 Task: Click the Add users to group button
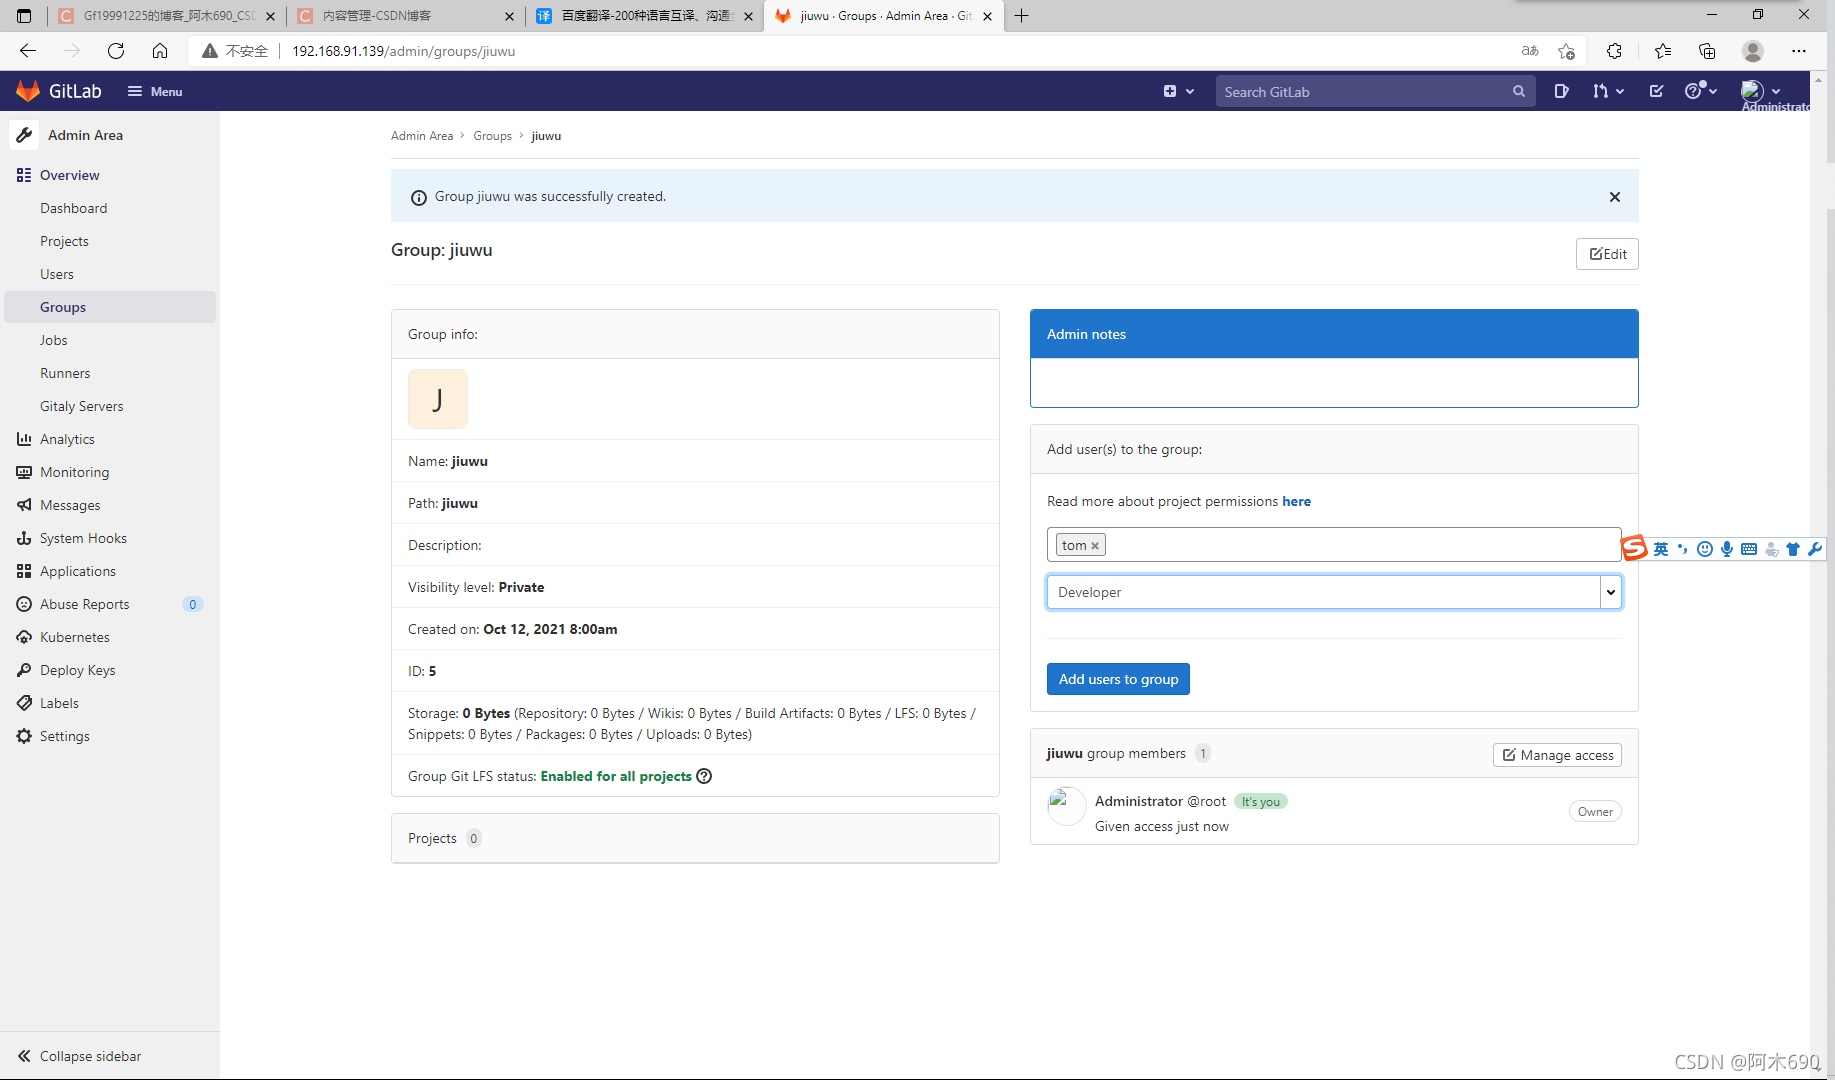[x=1117, y=679]
